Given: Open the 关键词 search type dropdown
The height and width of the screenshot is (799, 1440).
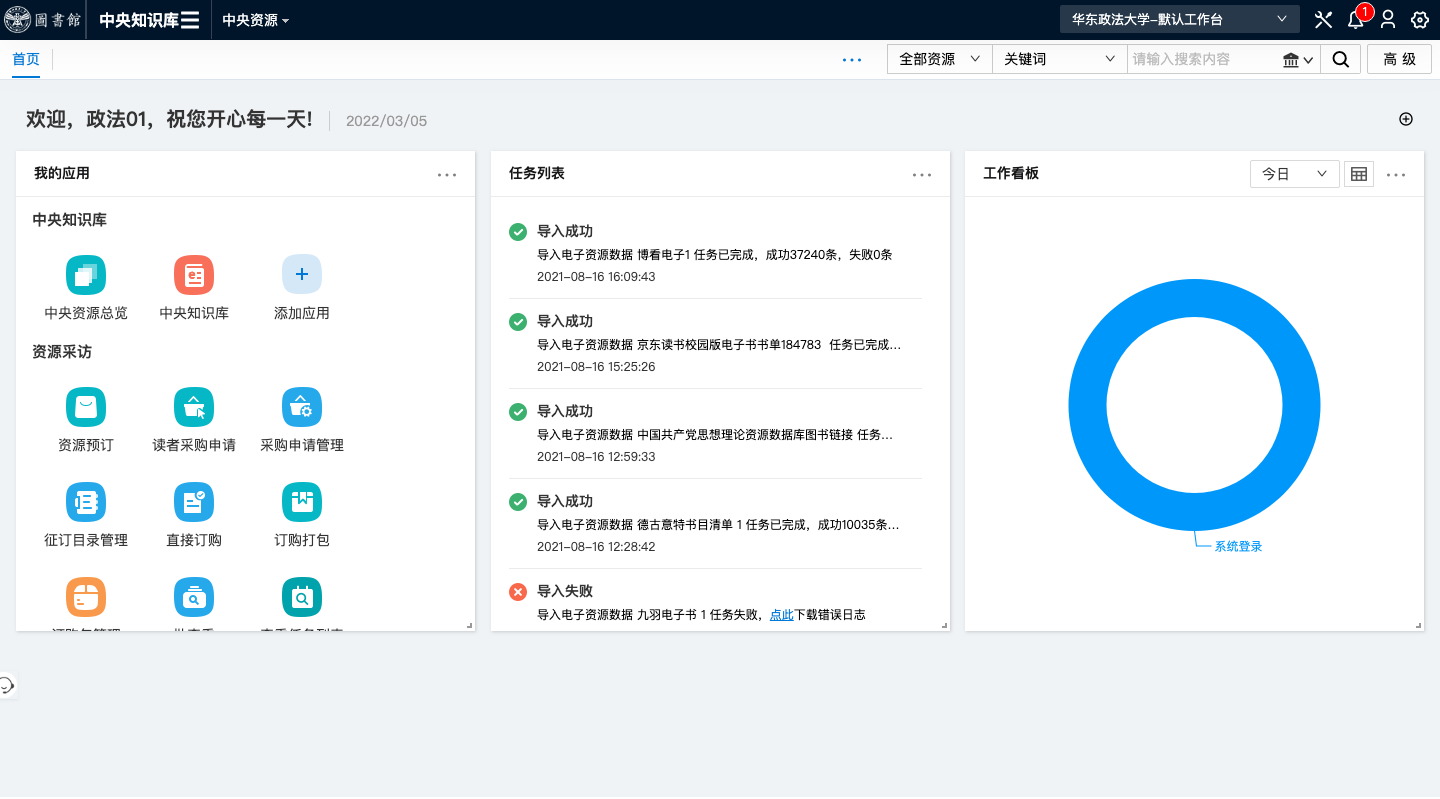Looking at the screenshot, I should tap(1059, 60).
